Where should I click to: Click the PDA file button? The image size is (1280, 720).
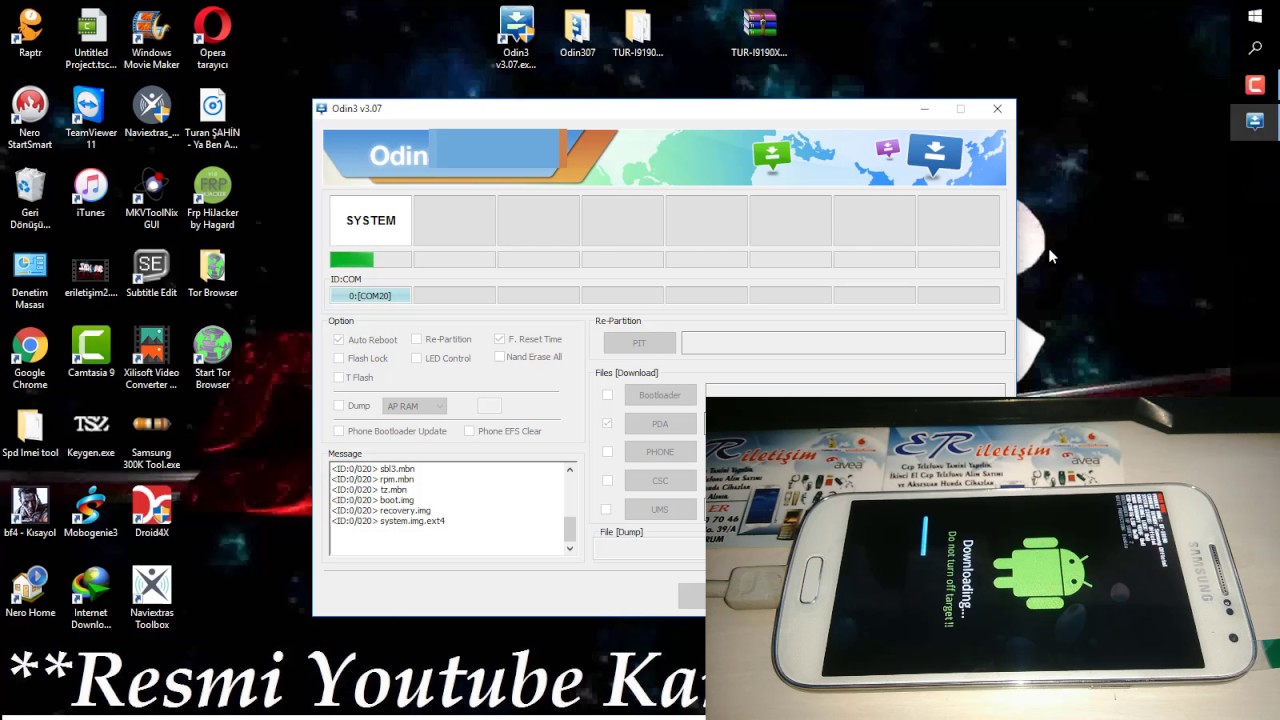coord(660,424)
